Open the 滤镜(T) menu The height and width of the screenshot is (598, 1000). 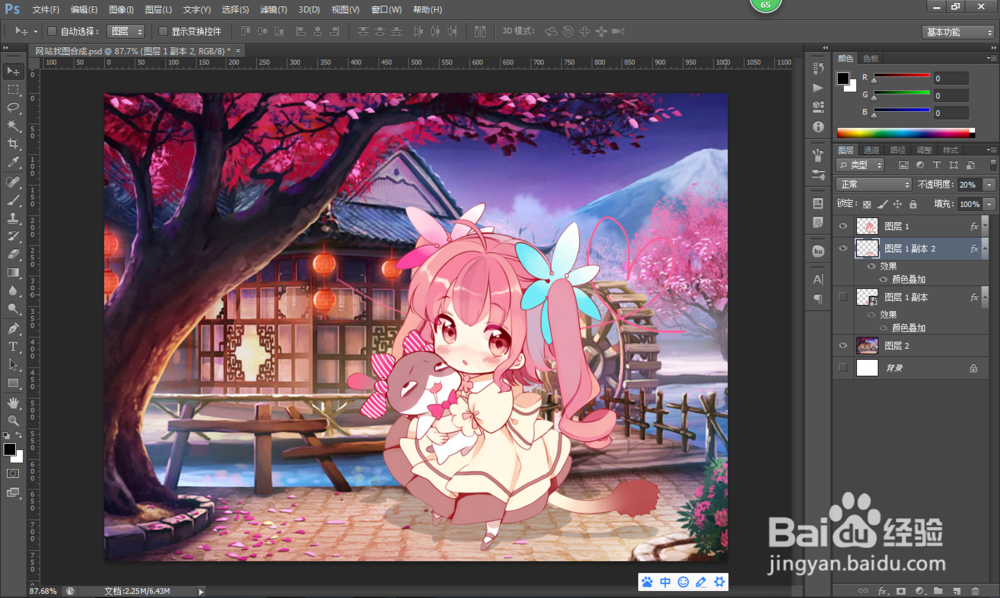(x=274, y=10)
